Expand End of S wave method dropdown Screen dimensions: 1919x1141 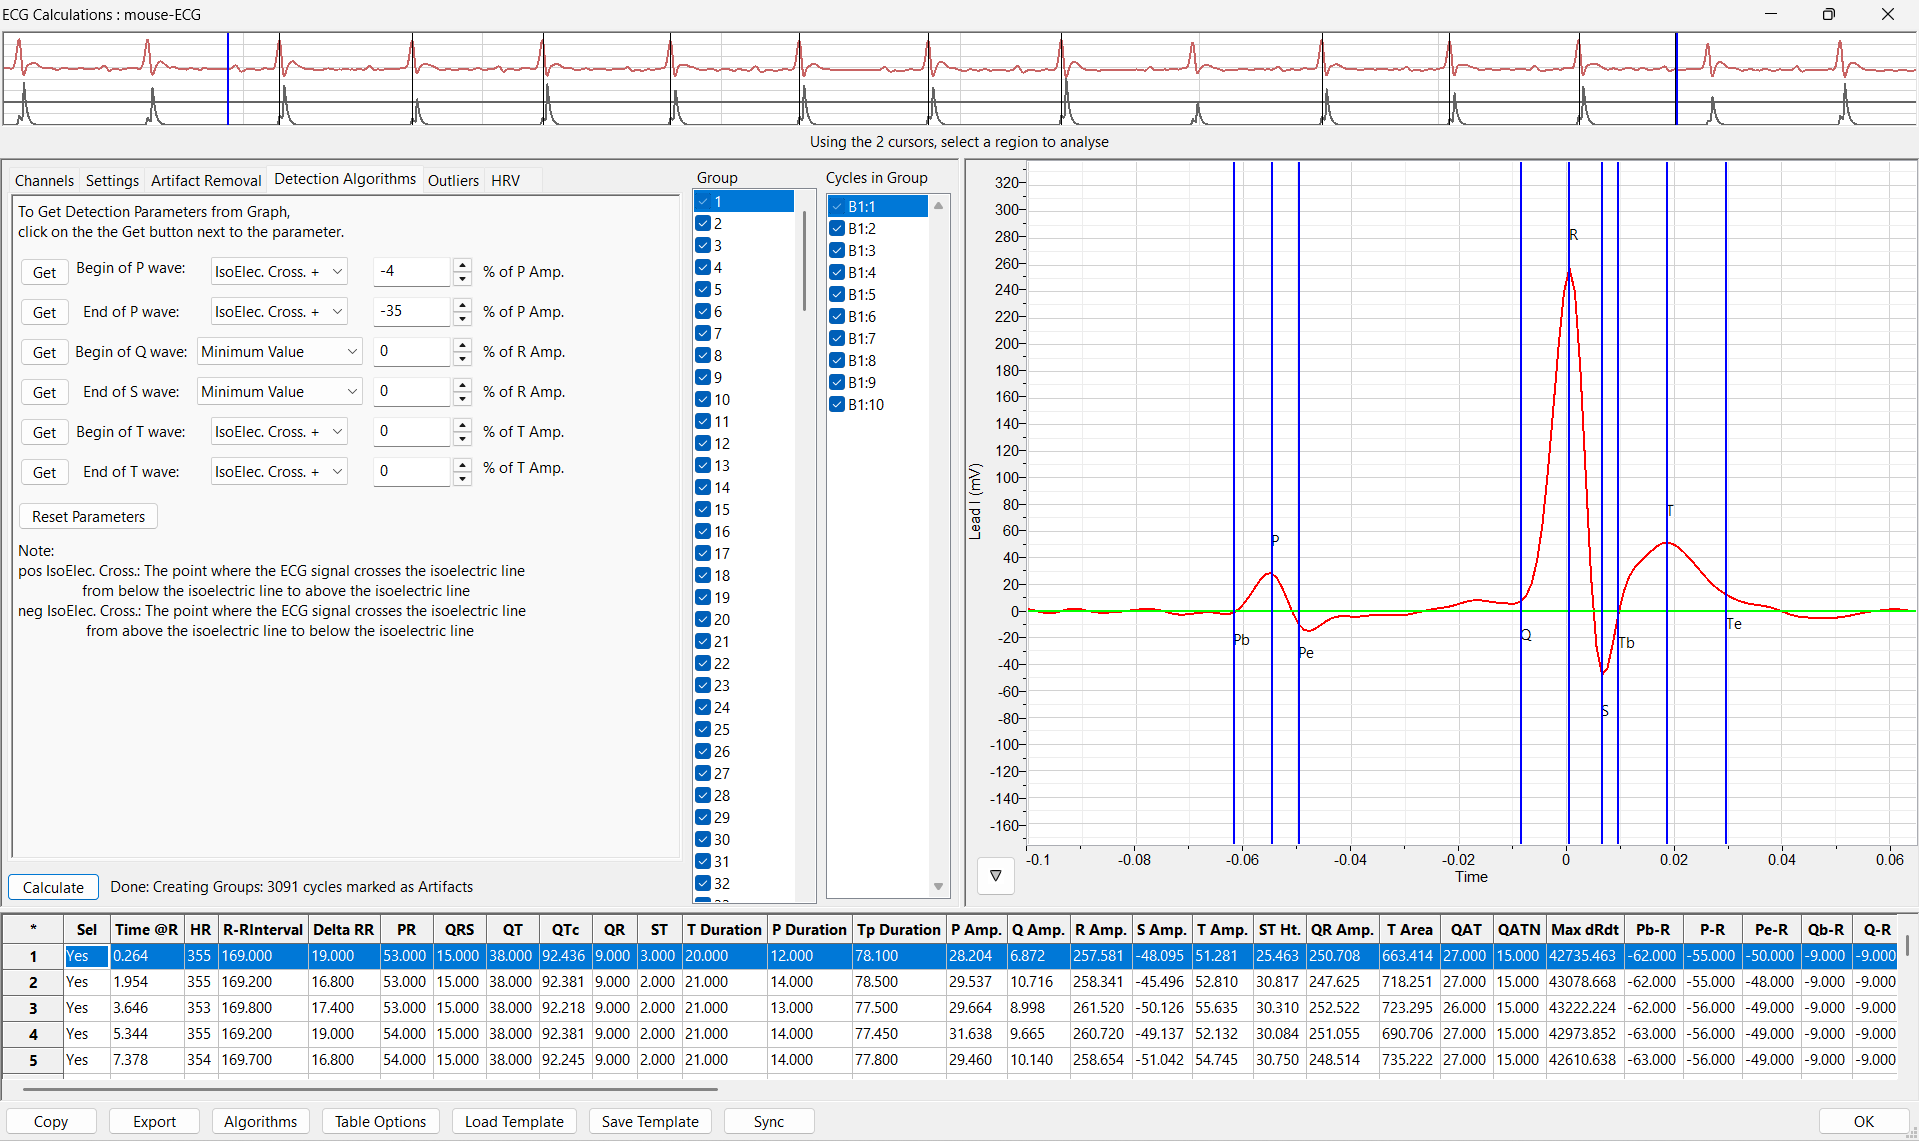tap(279, 392)
